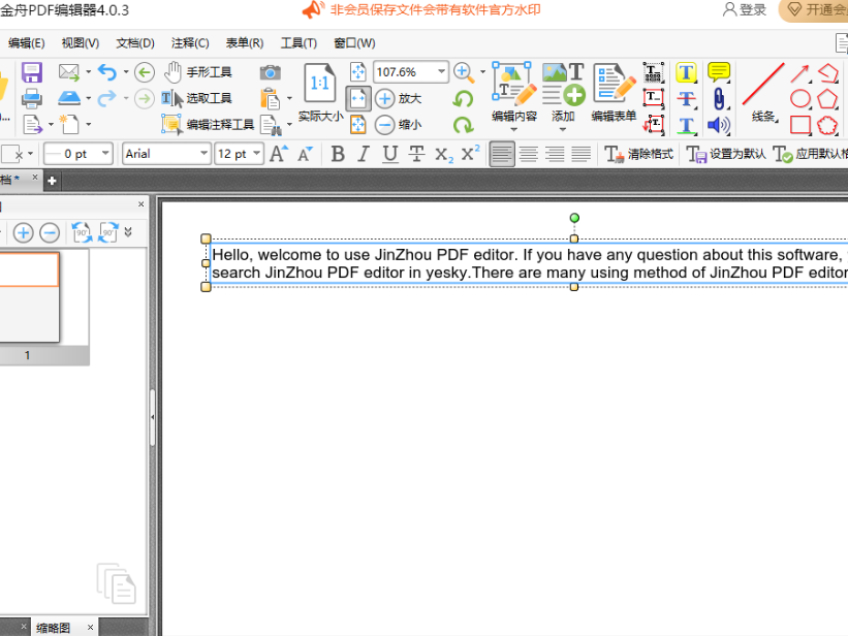Image resolution: width=848 pixels, height=636 pixels.
Task: Click Clear Formatting (清除格式)
Action: [638, 154]
